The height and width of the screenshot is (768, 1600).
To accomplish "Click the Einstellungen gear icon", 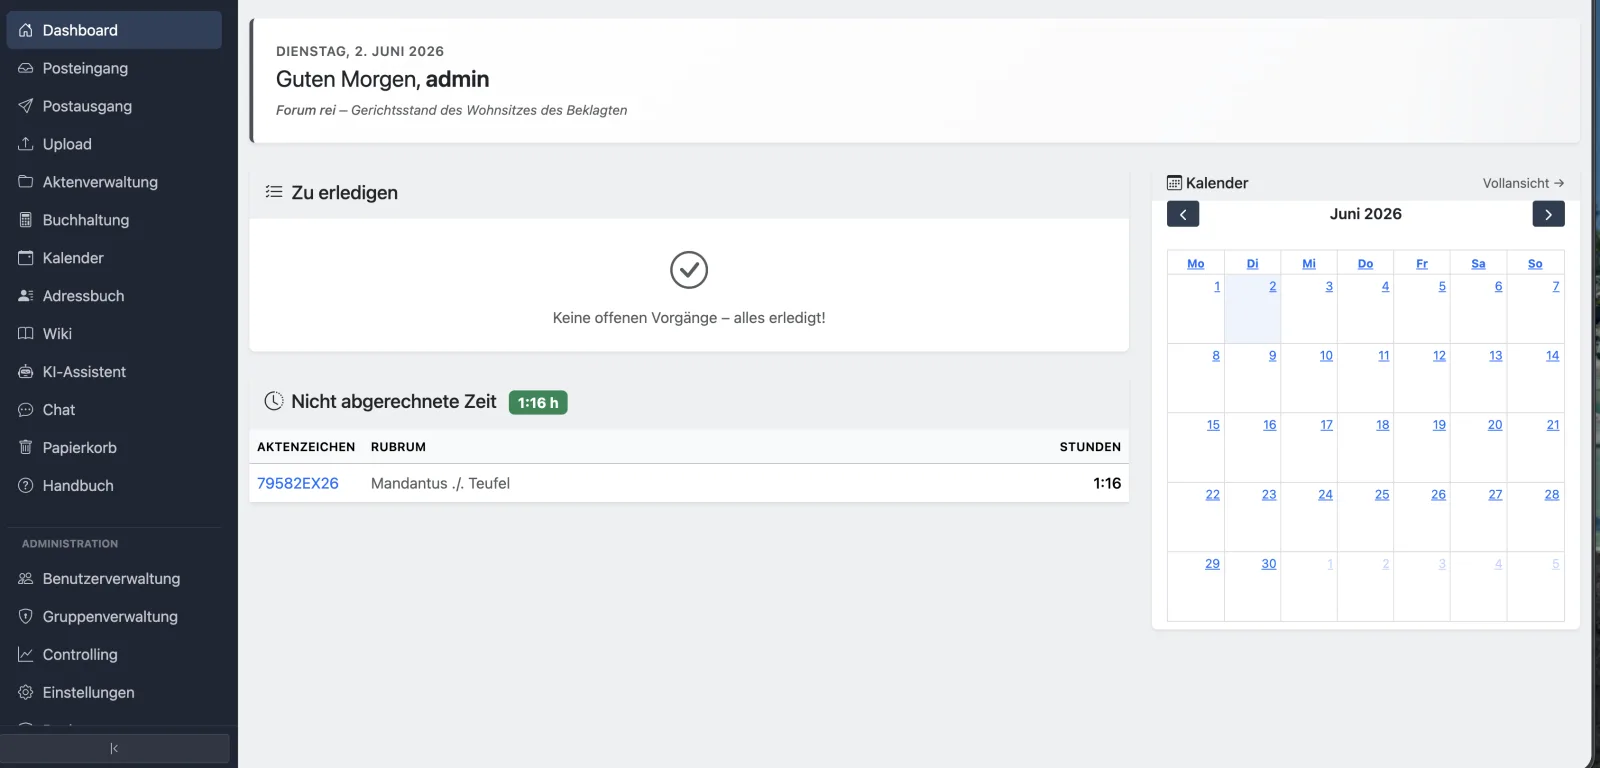I will [x=26, y=693].
